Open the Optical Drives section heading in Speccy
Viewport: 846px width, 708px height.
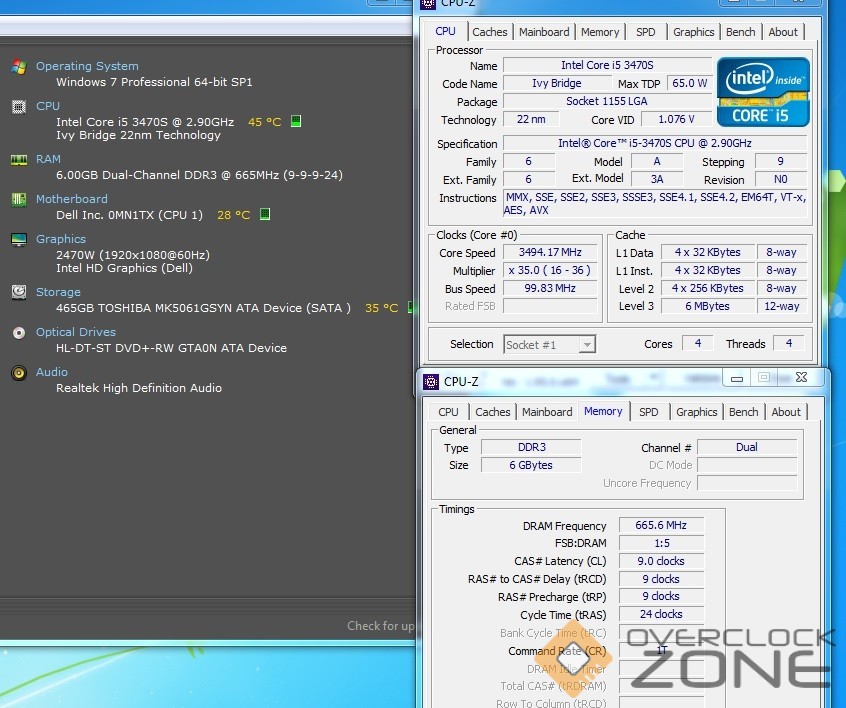[x=76, y=332]
